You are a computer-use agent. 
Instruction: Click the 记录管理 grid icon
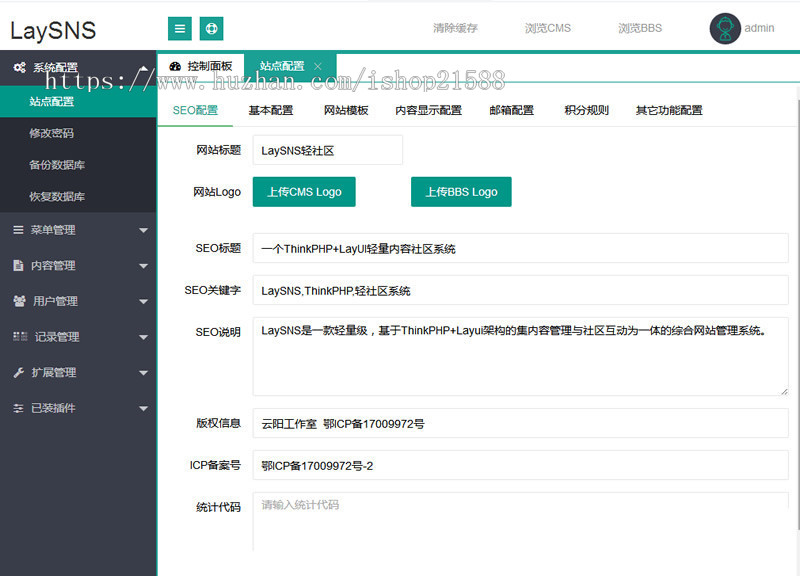pyautogui.click(x=17, y=337)
